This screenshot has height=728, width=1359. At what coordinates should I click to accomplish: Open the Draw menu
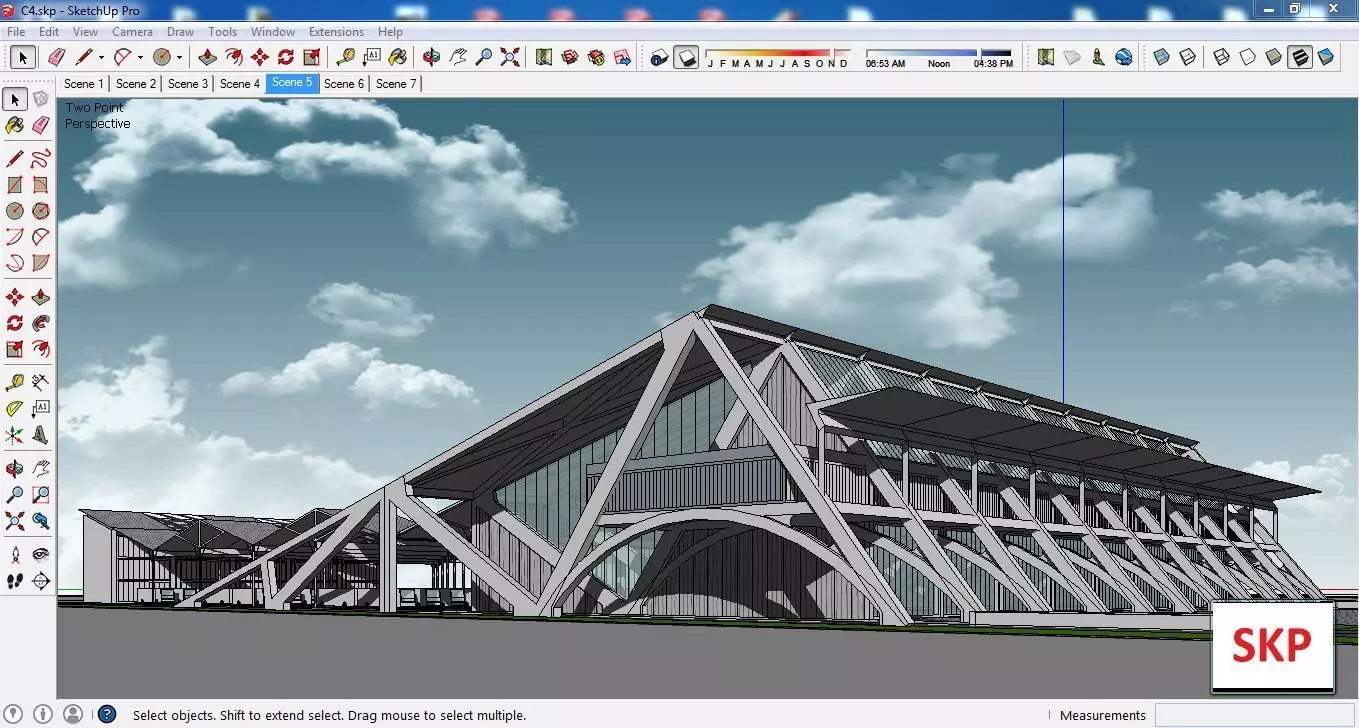[181, 32]
